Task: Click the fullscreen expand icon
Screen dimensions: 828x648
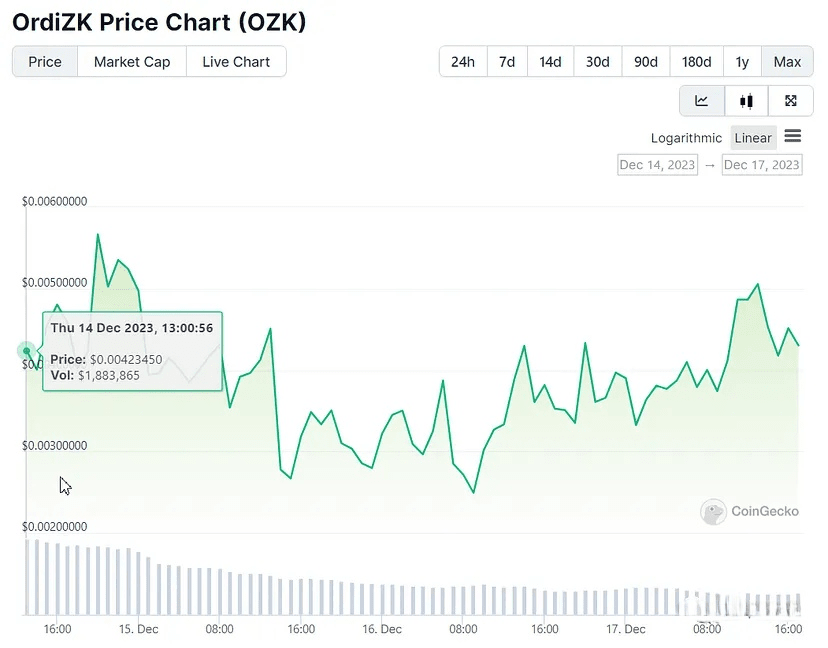Action: coord(791,101)
